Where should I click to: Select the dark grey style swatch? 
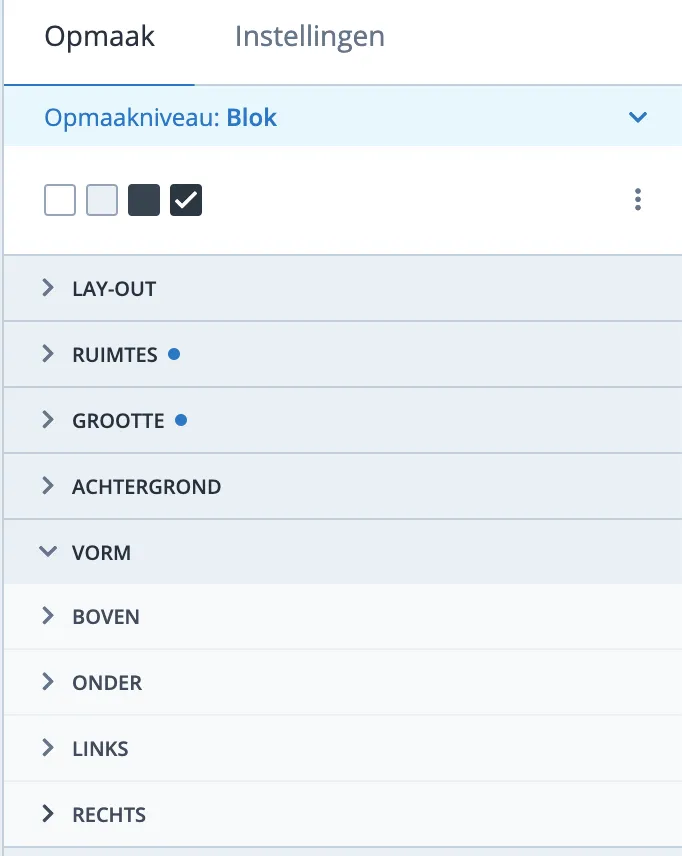click(x=143, y=199)
